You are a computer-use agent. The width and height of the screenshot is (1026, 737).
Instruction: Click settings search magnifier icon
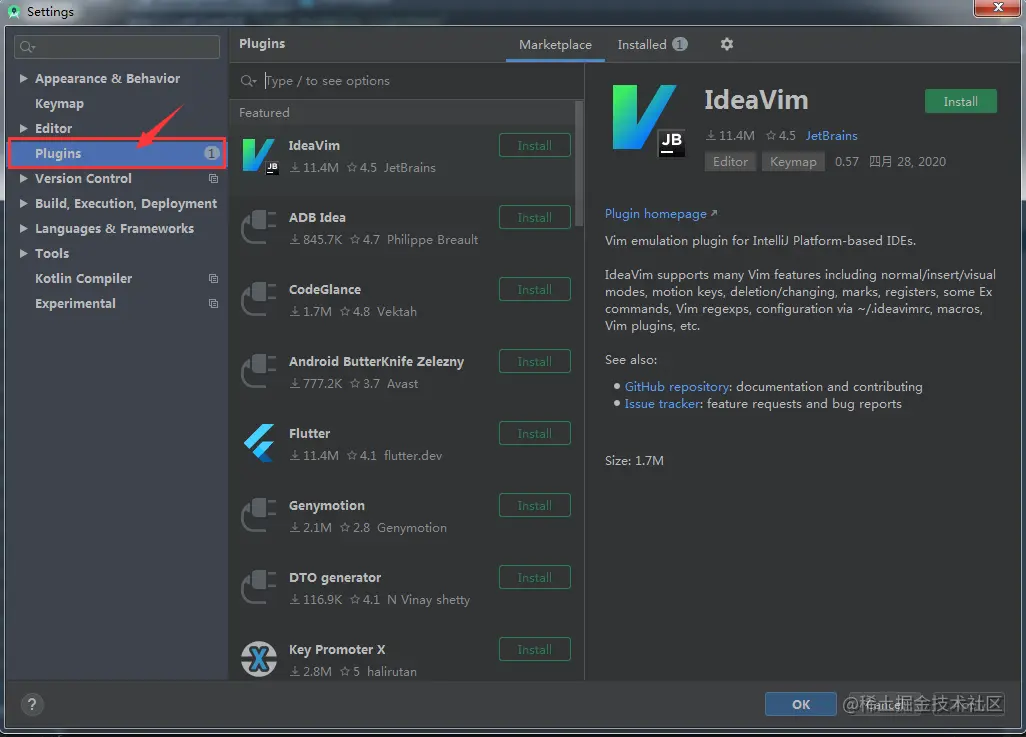[x=27, y=46]
